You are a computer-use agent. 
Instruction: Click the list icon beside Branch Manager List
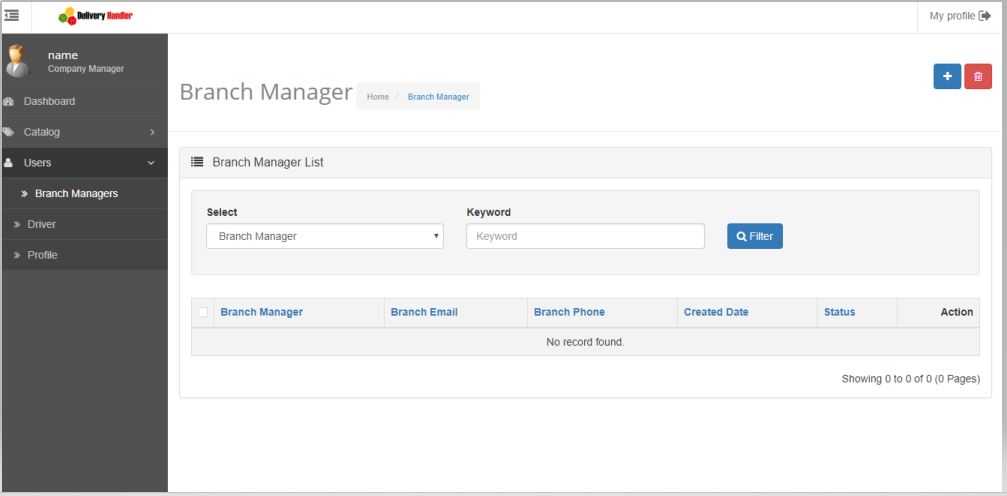(197, 162)
